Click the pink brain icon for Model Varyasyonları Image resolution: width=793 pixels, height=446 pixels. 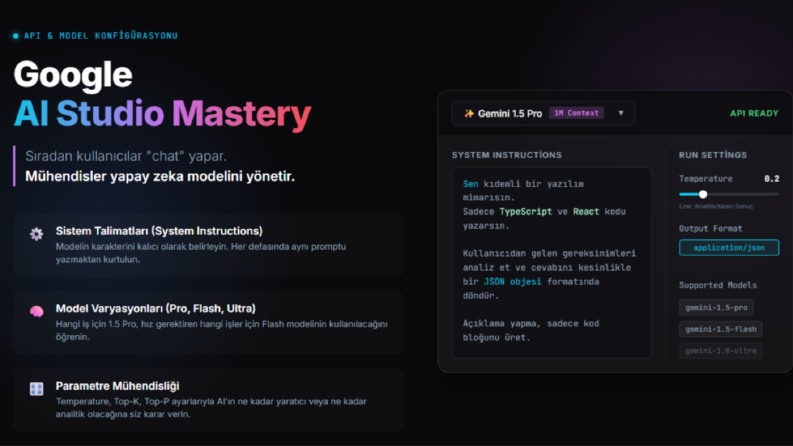click(36, 311)
